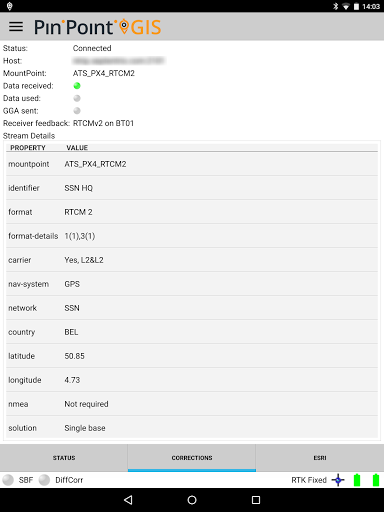Tap the RTK Fixed status text

tap(309, 480)
